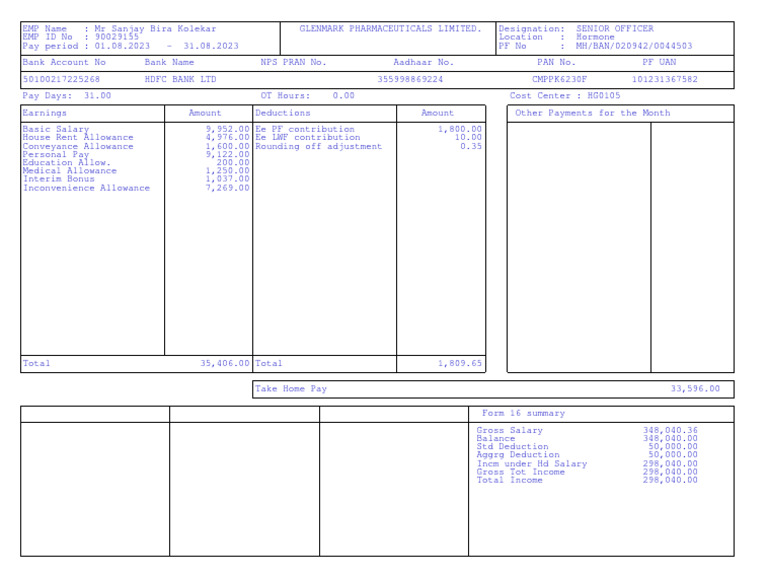The width and height of the screenshot is (768, 578).
Task: Click the Deductions column header
Action: coord(283,113)
